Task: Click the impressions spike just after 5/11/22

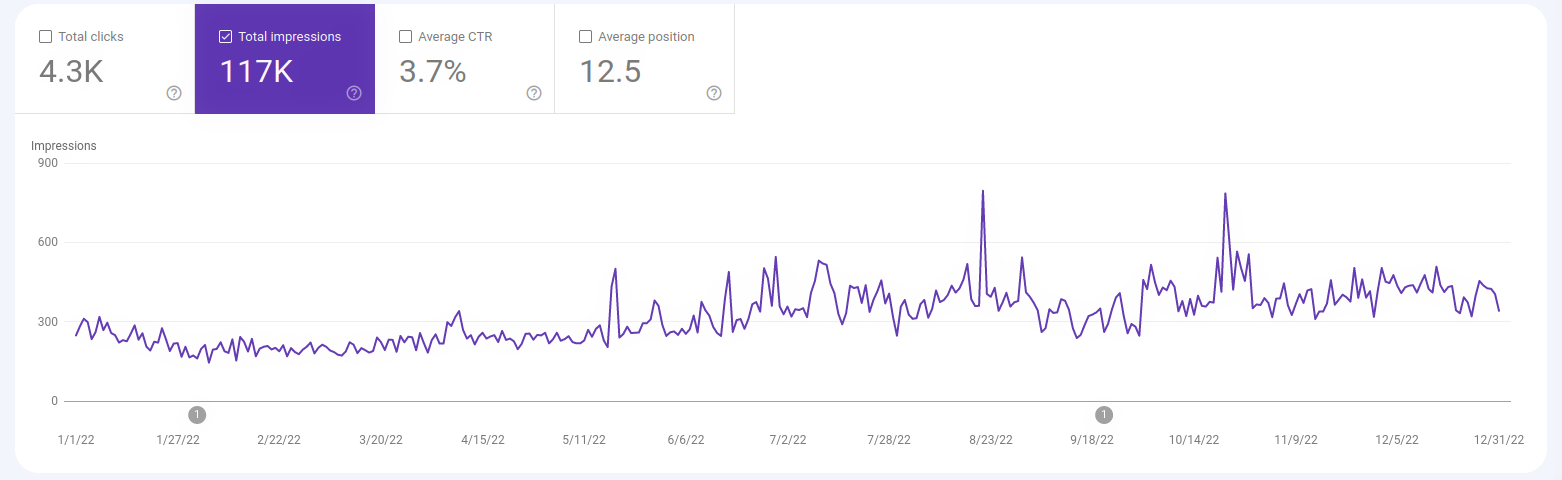Action: tap(615, 270)
